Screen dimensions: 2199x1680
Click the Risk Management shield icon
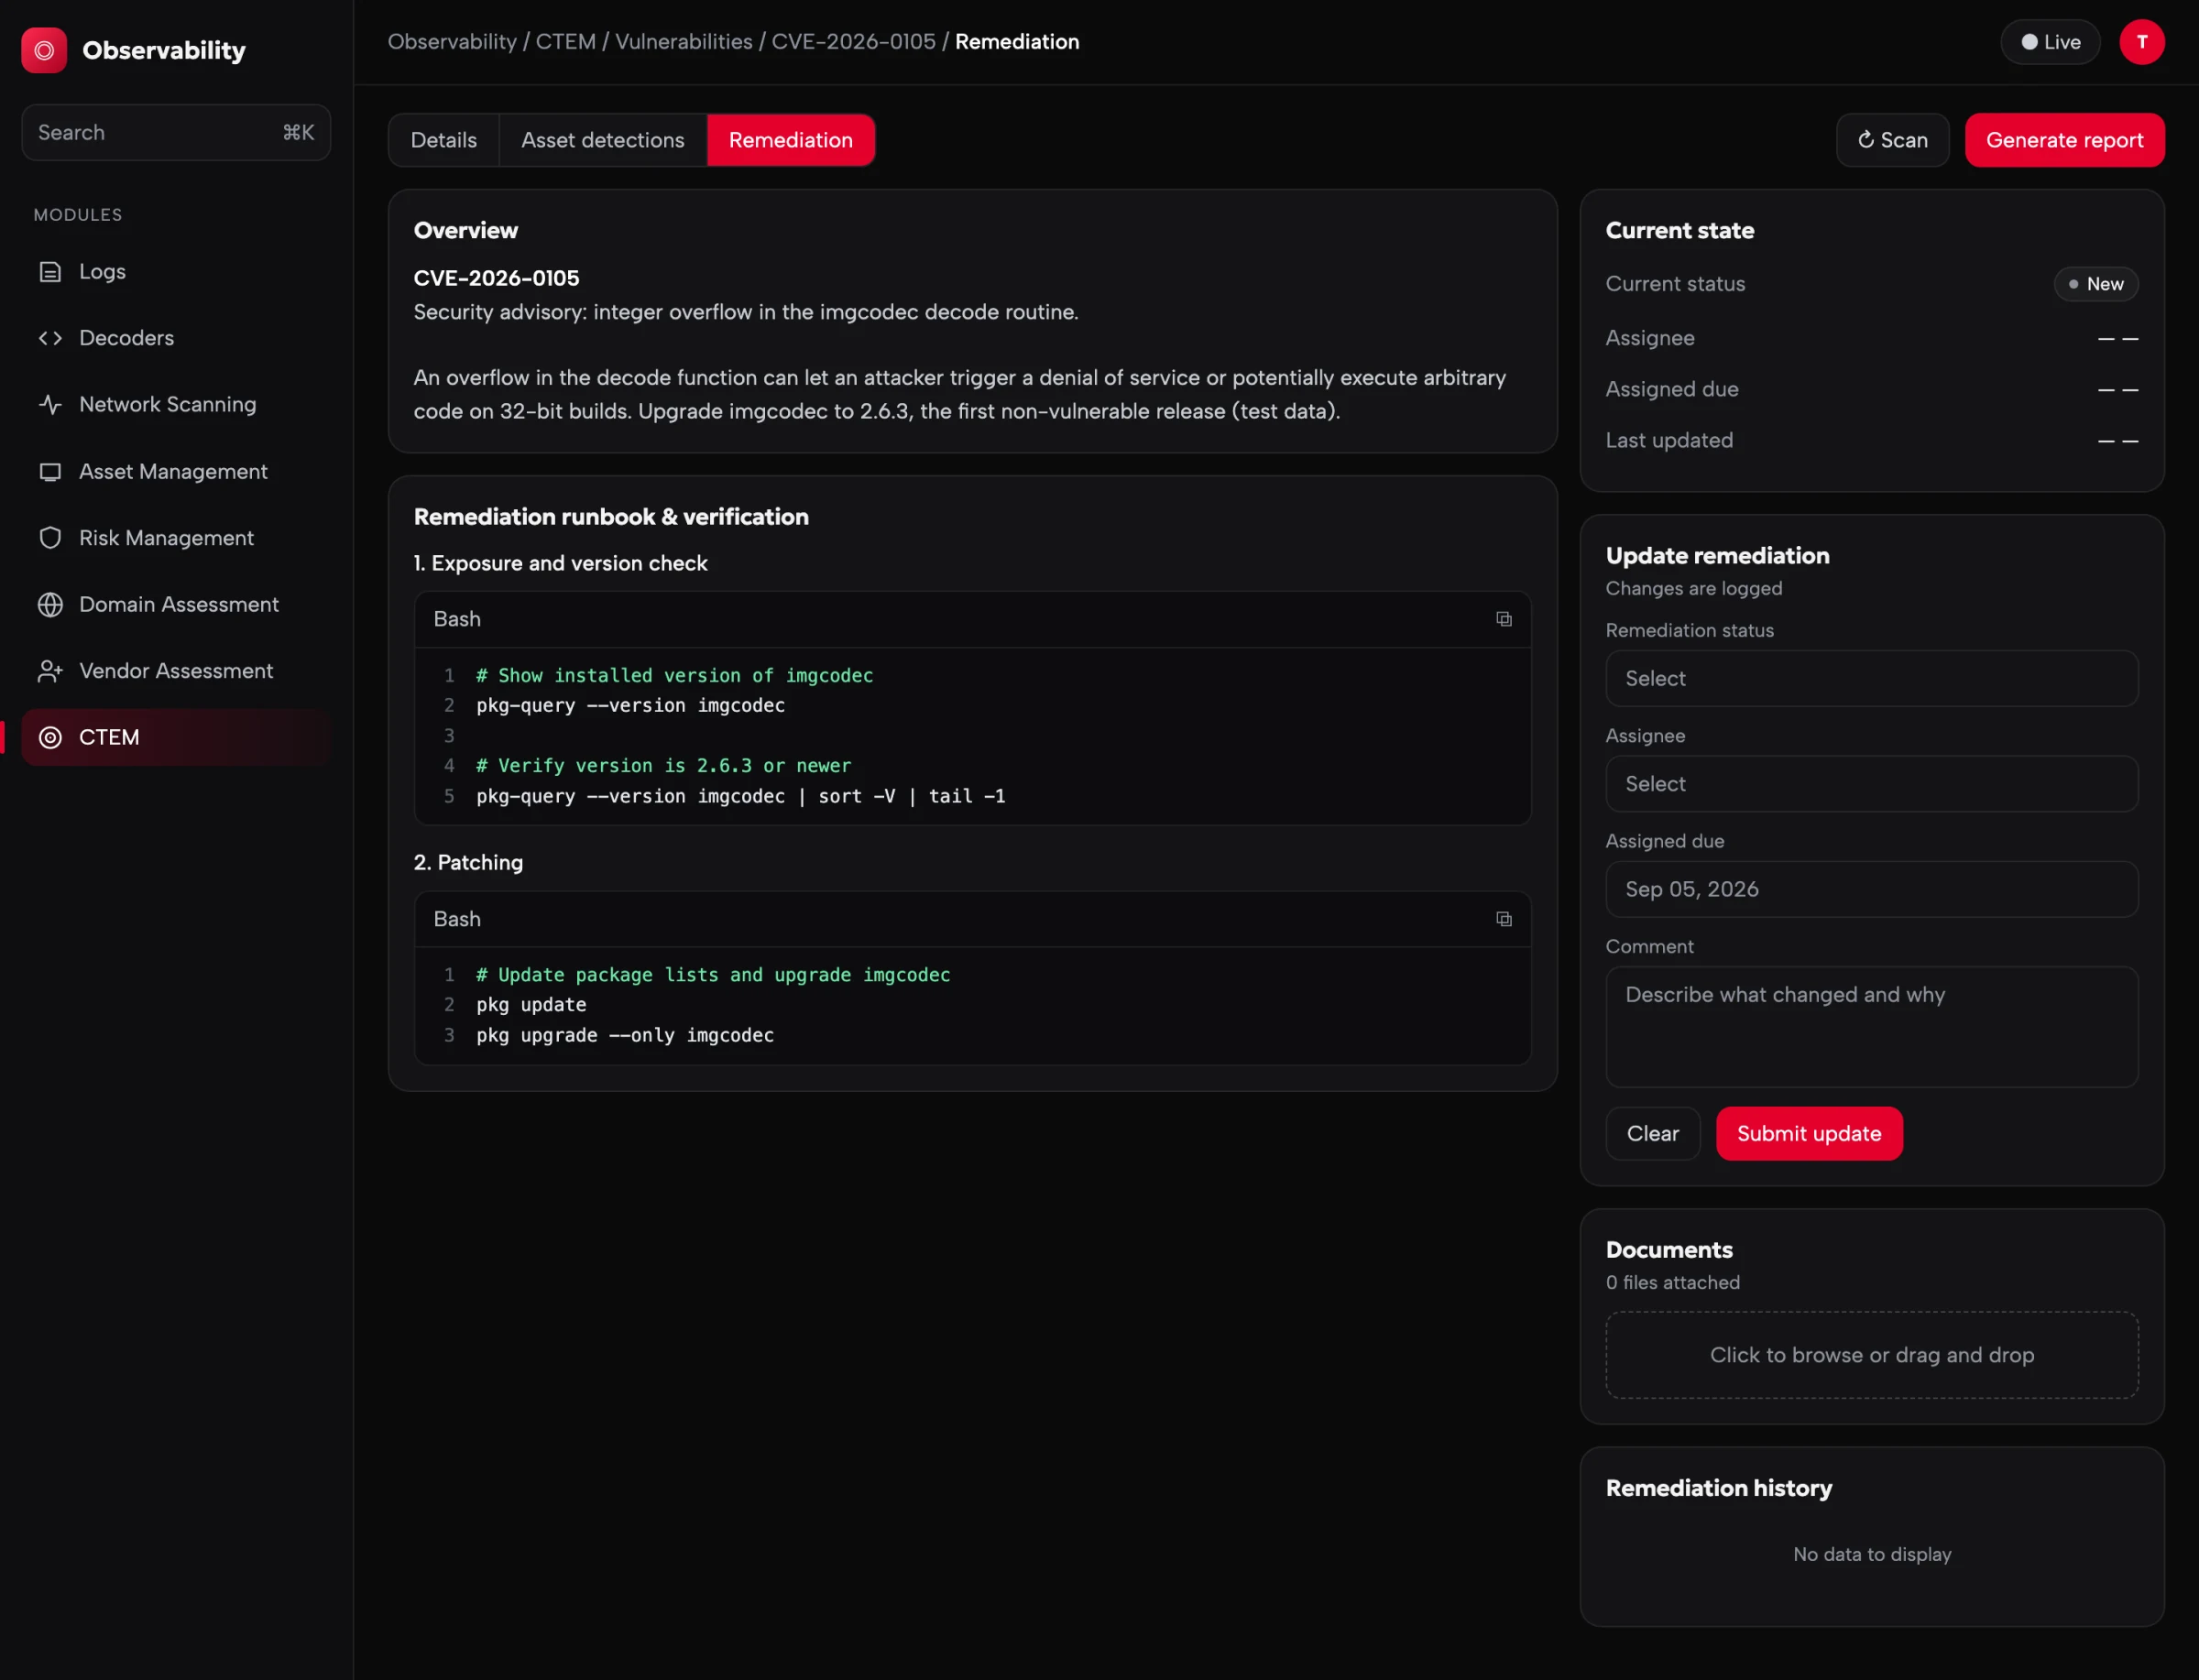tap(50, 538)
